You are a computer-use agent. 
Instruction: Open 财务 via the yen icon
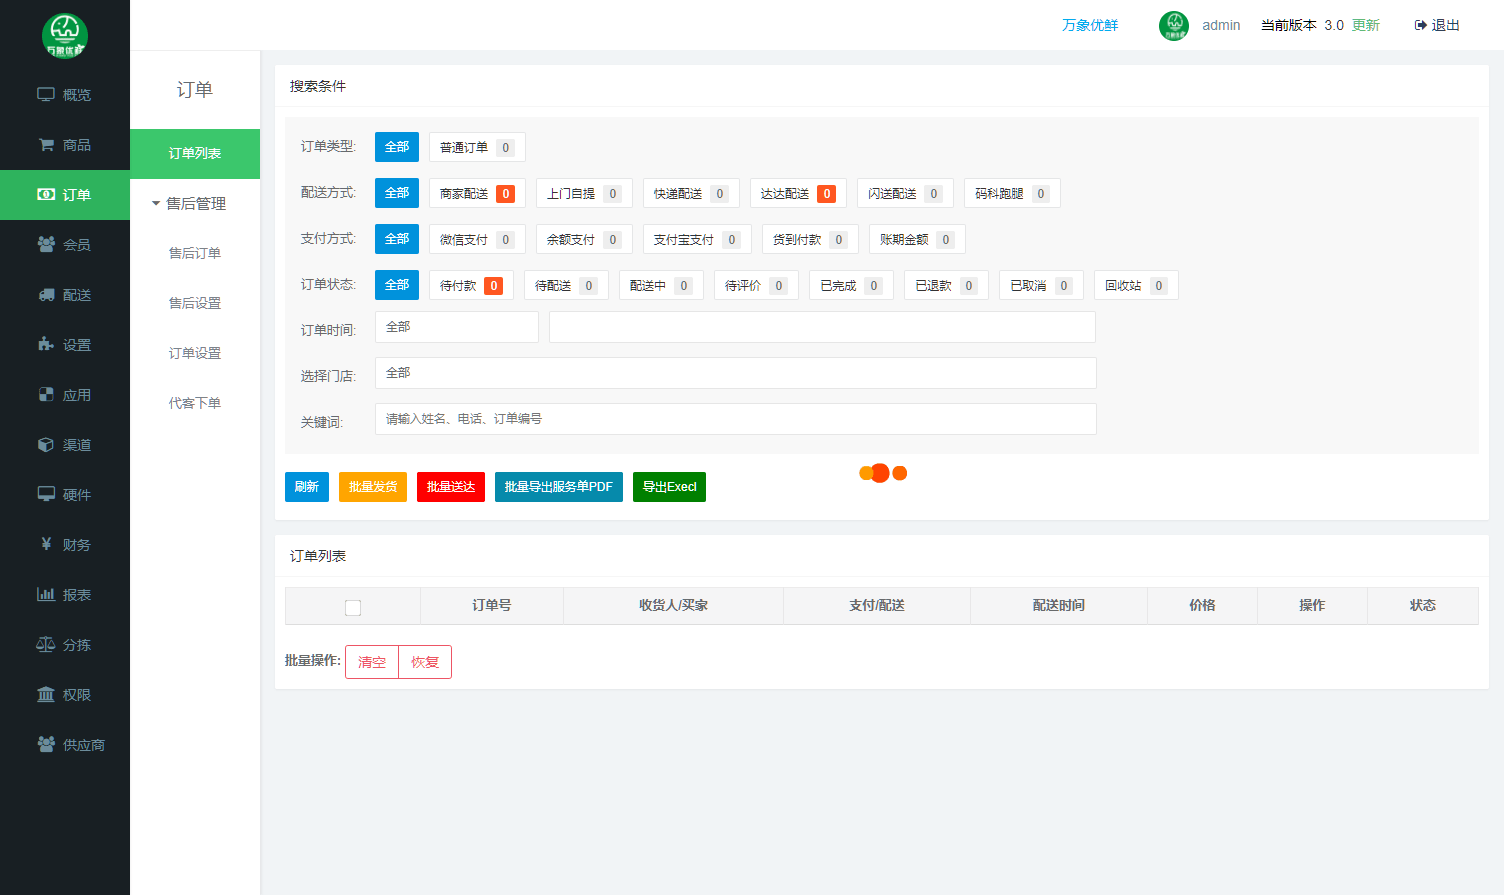pos(46,544)
